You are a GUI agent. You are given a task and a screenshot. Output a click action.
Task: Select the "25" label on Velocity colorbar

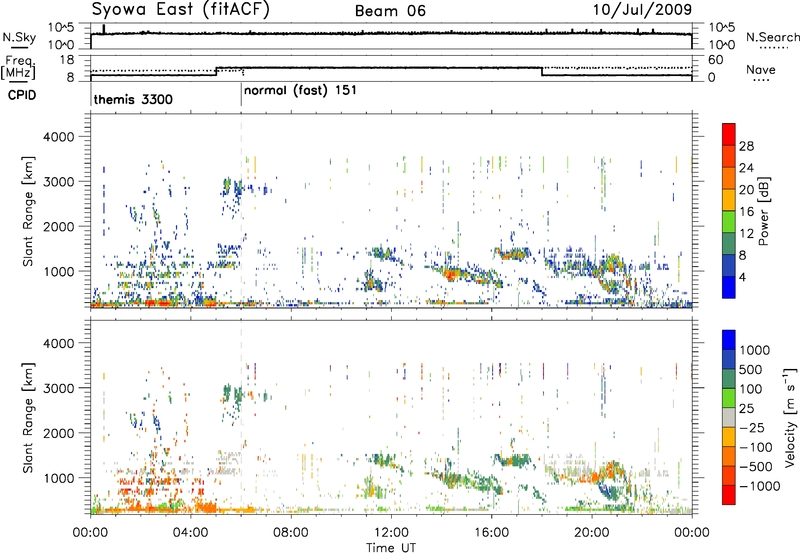747,409
